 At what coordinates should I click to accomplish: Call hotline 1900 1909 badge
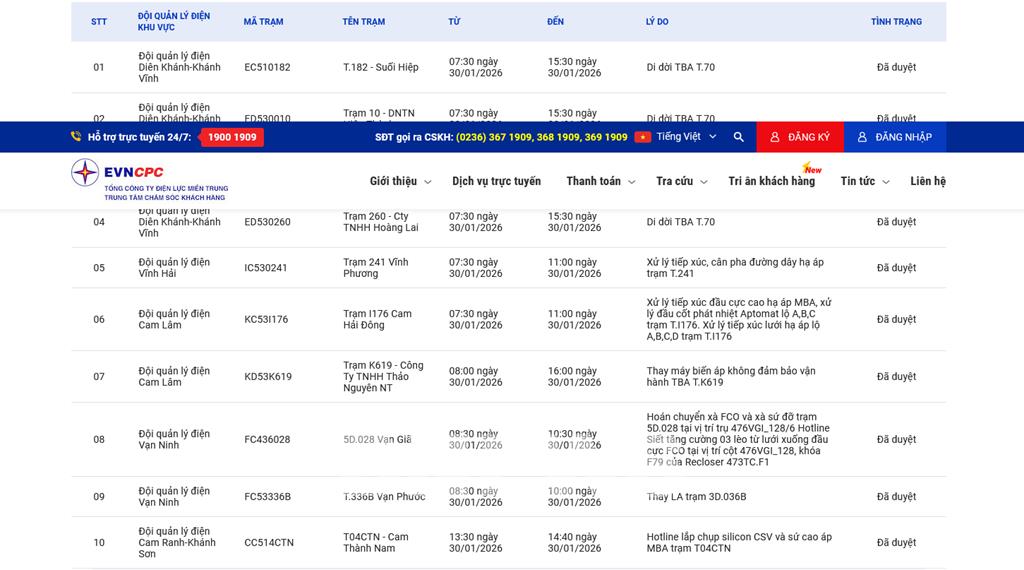click(x=232, y=137)
